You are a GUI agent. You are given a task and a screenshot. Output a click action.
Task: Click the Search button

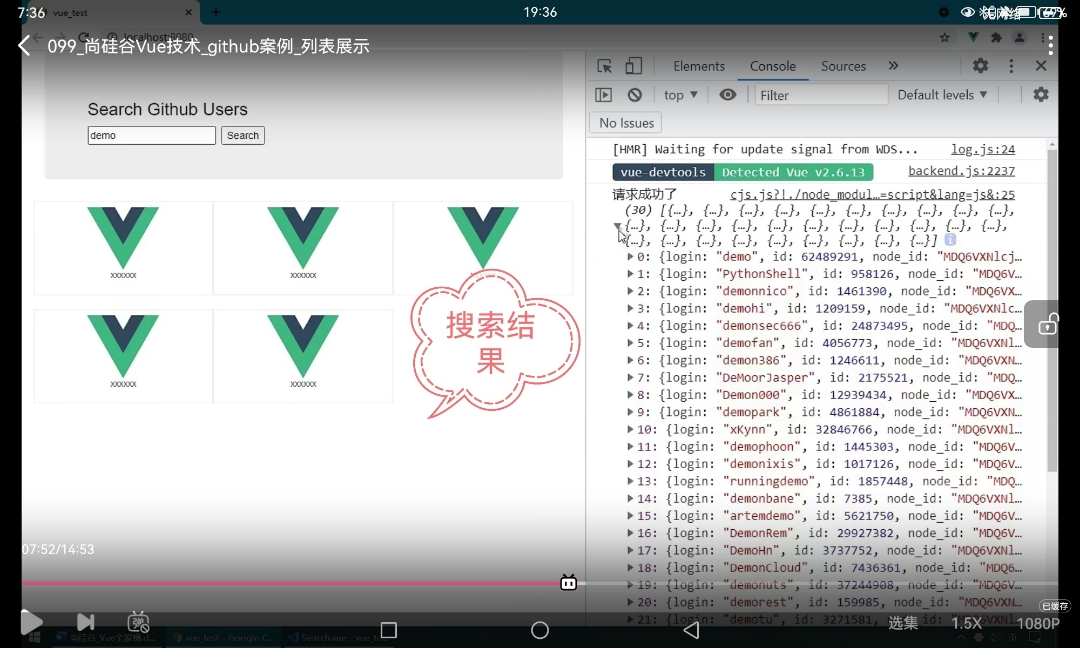tap(242, 136)
